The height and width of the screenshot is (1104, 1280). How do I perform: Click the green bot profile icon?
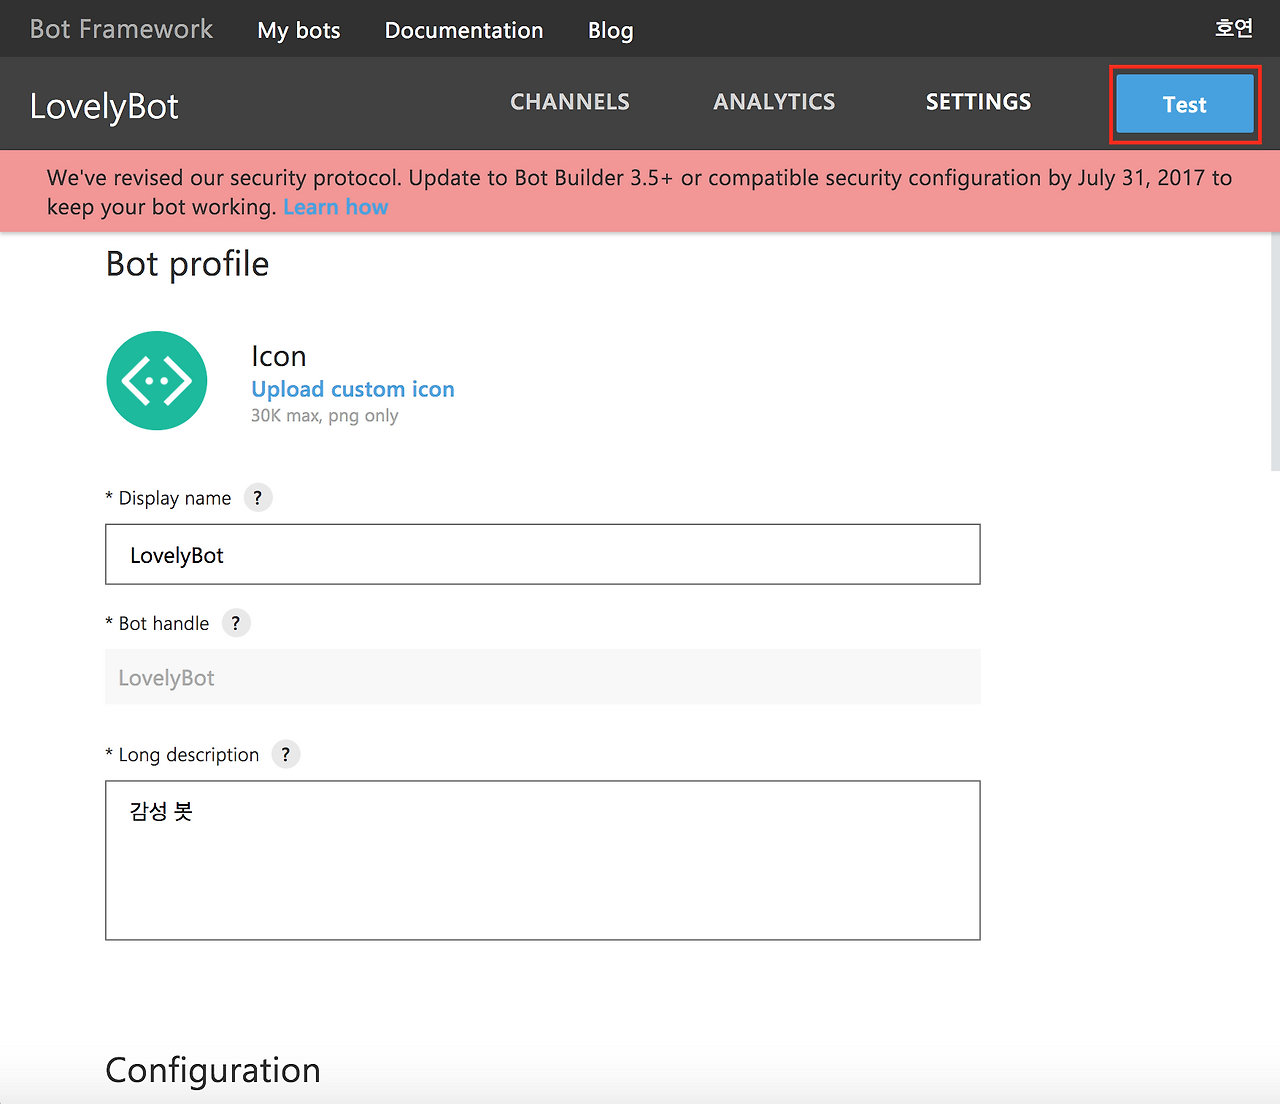tap(157, 381)
